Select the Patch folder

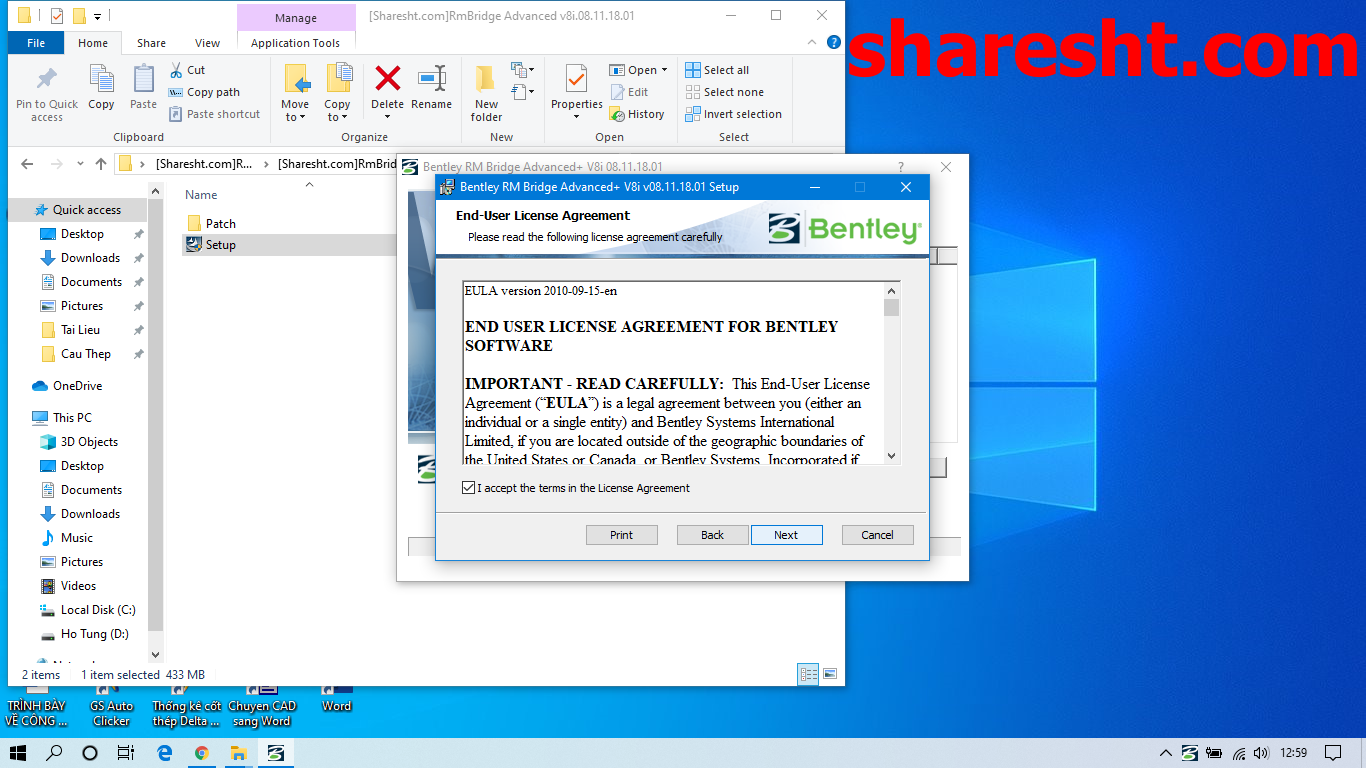tap(212, 224)
